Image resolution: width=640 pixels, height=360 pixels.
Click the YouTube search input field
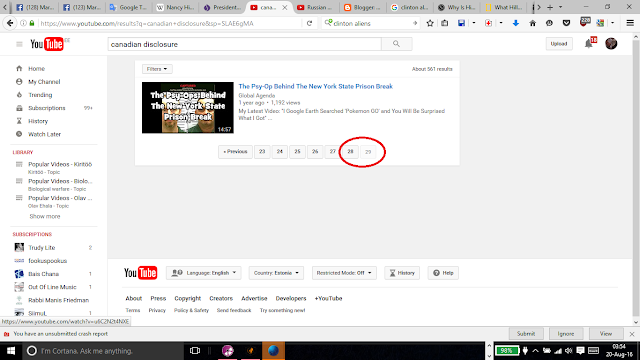tap(244, 44)
